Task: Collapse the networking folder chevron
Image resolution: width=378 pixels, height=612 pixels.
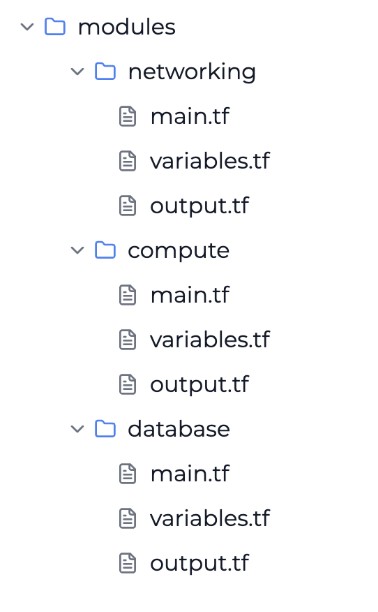Action: [77, 72]
